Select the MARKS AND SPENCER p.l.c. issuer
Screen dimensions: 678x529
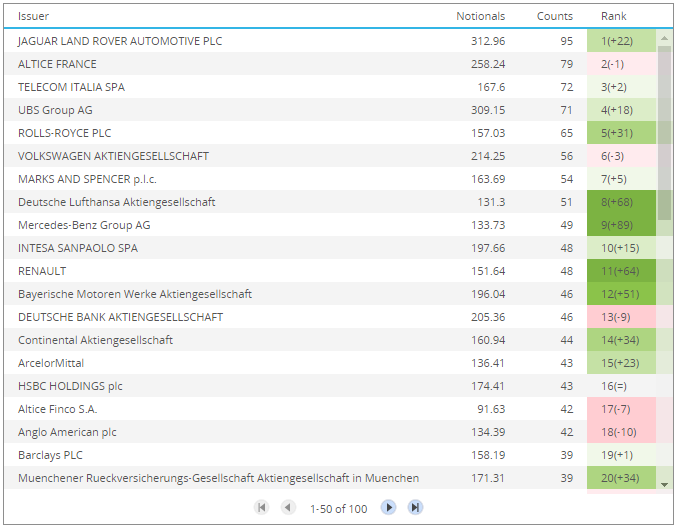tap(87, 179)
